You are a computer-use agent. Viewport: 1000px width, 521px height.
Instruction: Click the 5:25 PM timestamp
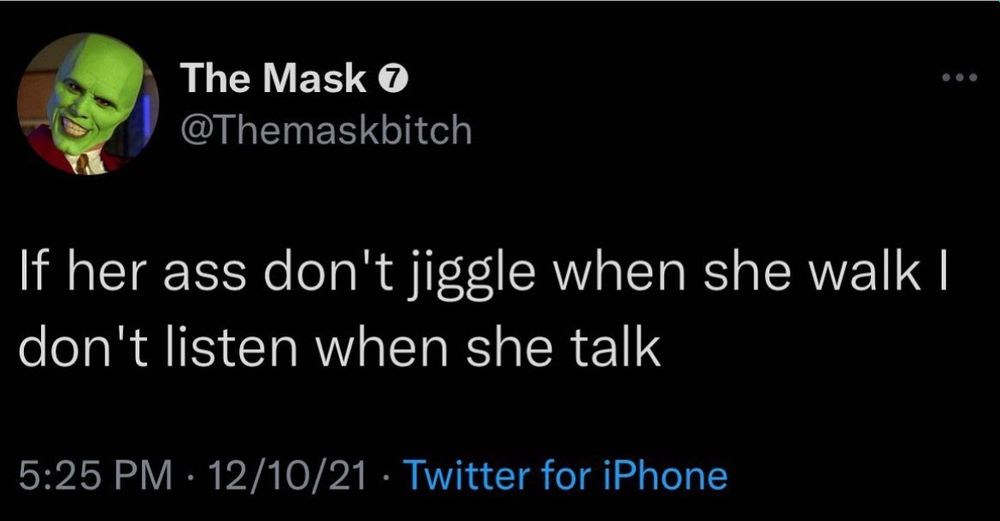click(96, 476)
